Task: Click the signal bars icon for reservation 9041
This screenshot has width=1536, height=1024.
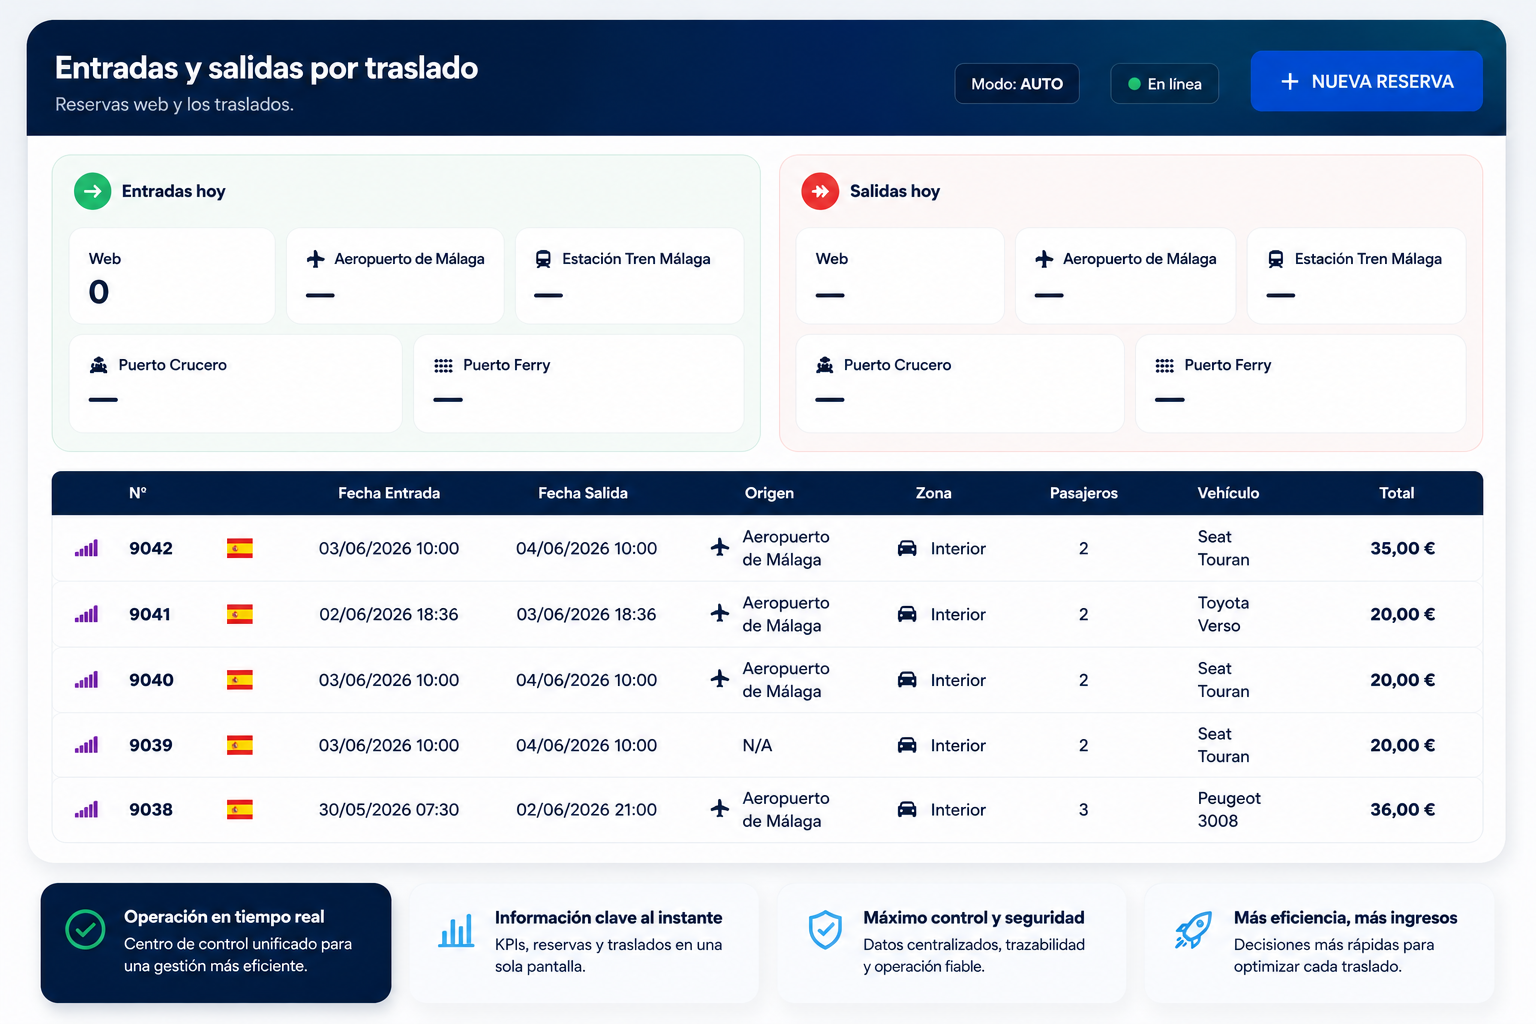Action: point(86,614)
